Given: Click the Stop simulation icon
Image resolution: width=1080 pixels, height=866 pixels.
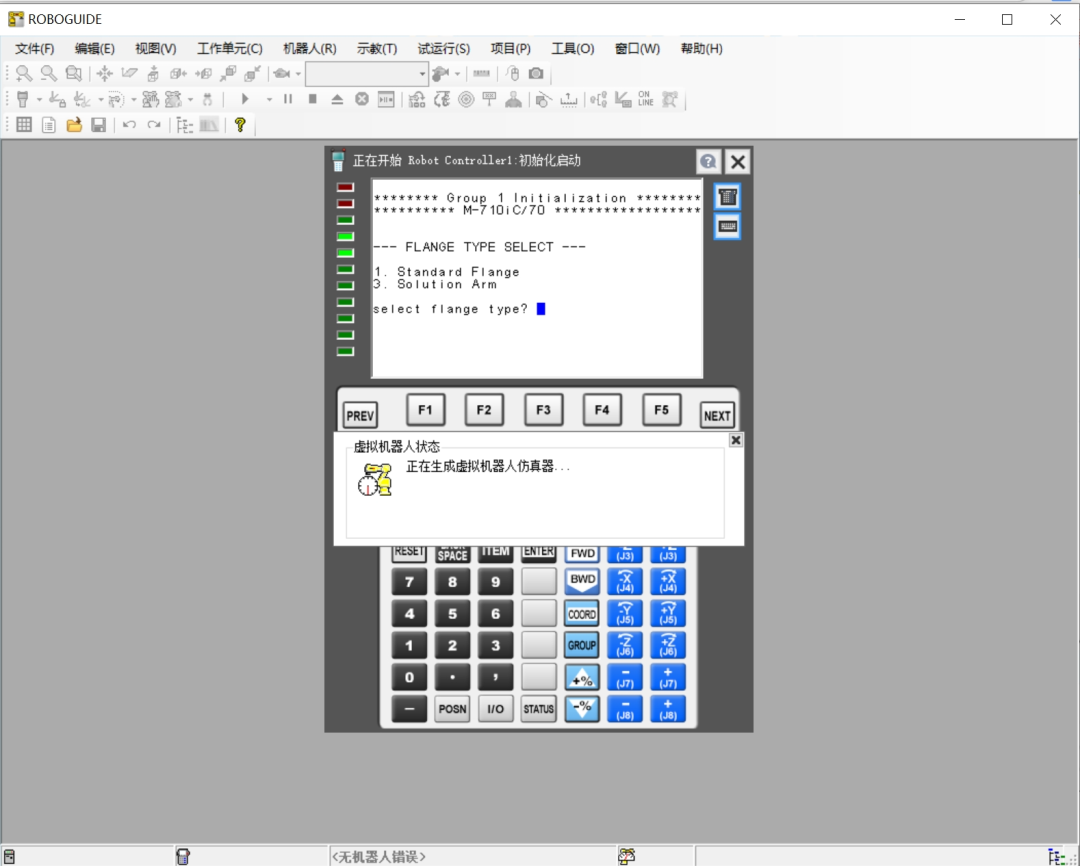Looking at the screenshot, I should (x=310, y=98).
